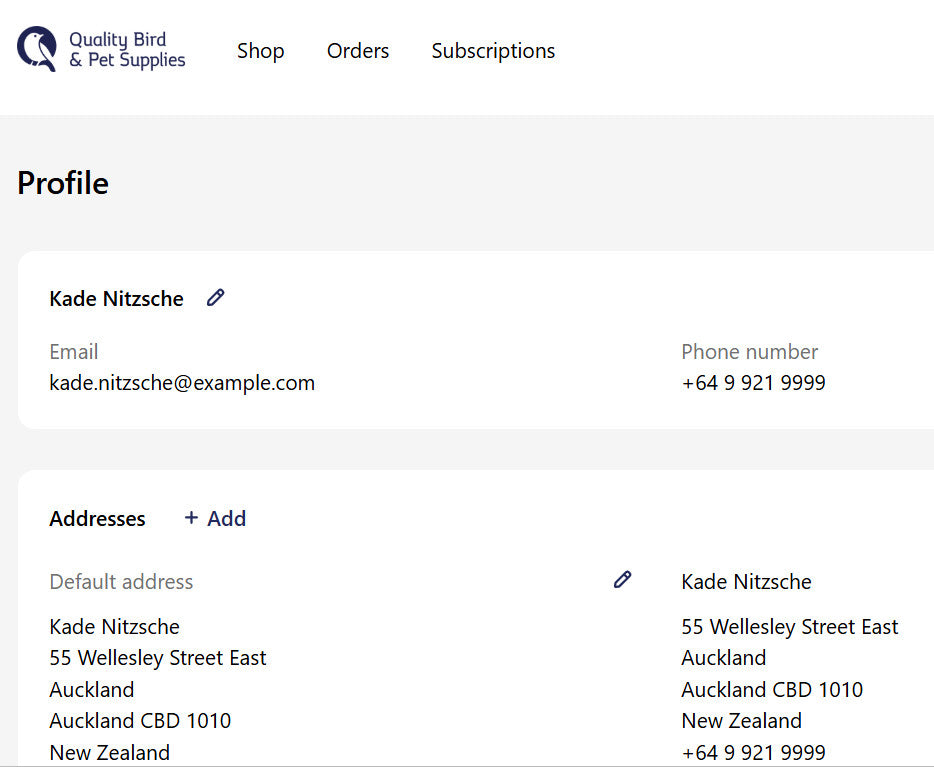Click the Quality Bird & Pet Supplies text
Image resolution: width=934 pixels, height=767 pixels.
tap(127, 50)
